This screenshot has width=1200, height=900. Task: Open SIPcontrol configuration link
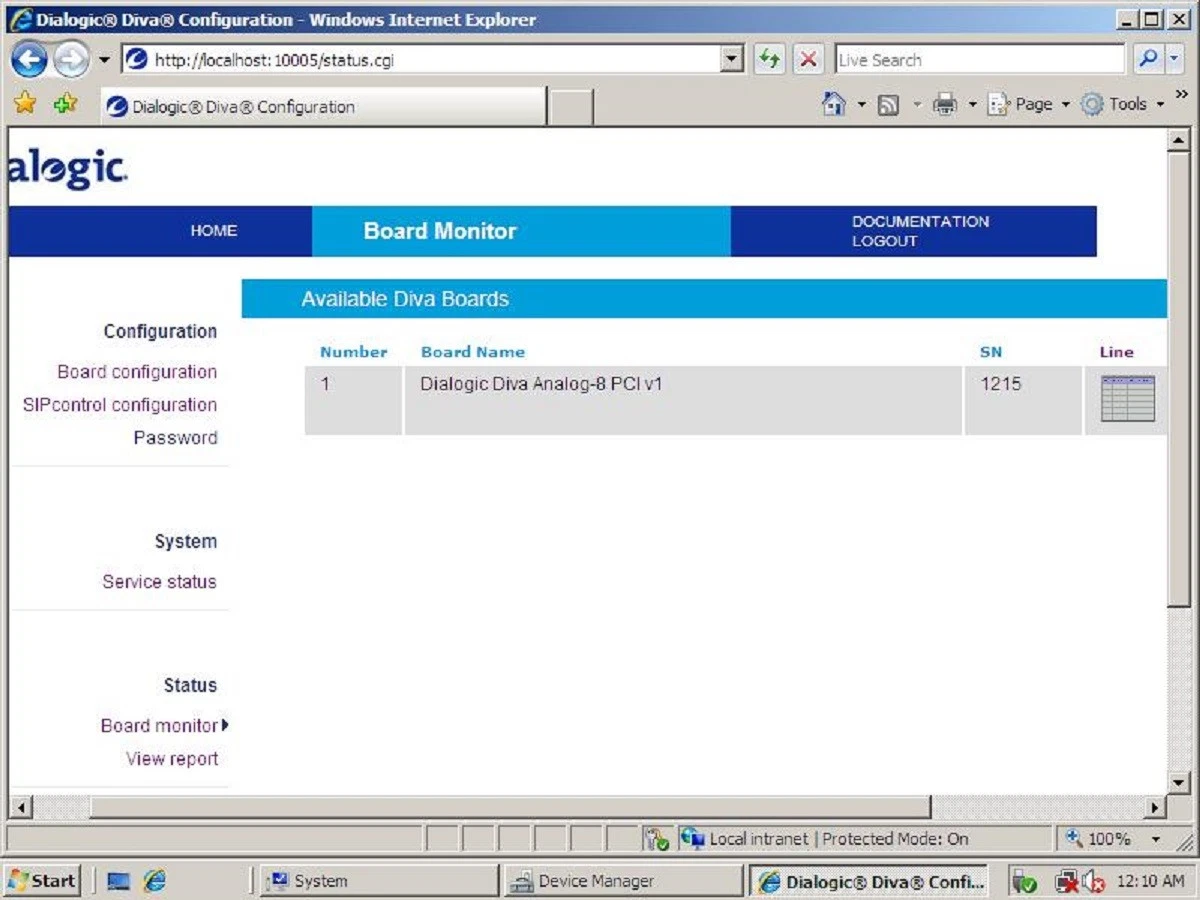(120, 405)
